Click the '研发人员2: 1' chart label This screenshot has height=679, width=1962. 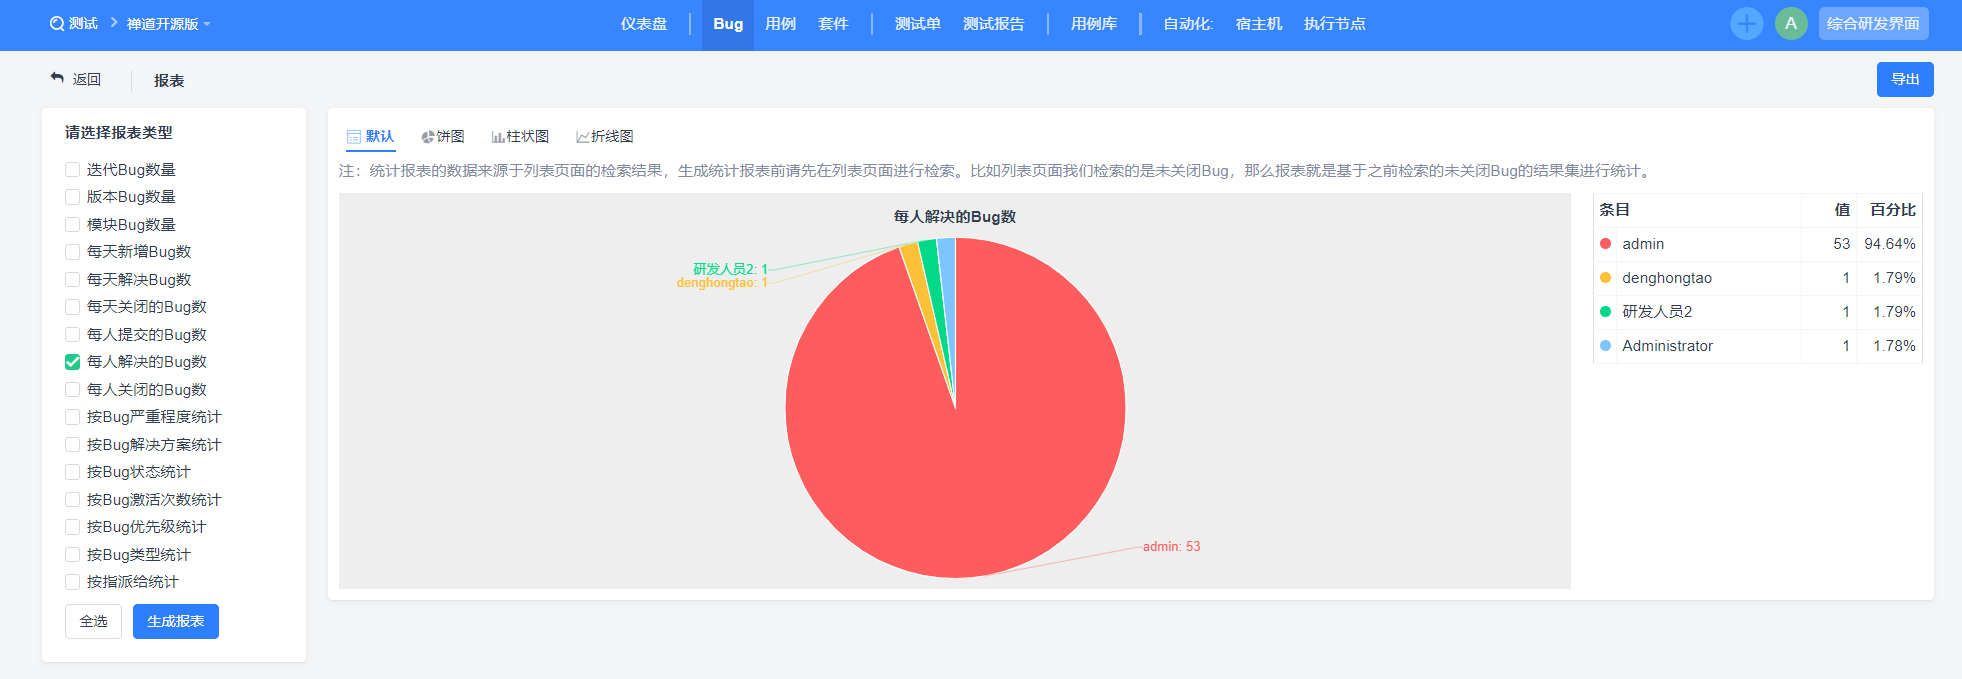[x=730, y=269]
